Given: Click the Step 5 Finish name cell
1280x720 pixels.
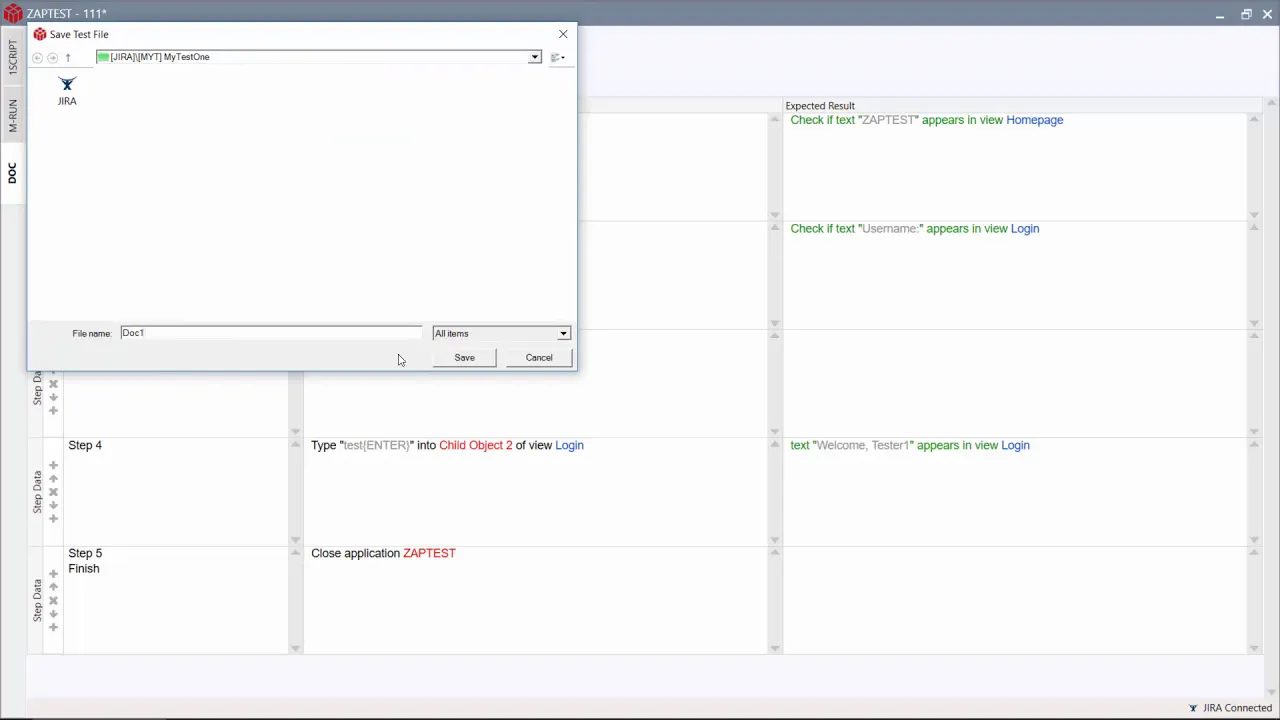Looking at the screenshot, I should click(x=176, y=598).
